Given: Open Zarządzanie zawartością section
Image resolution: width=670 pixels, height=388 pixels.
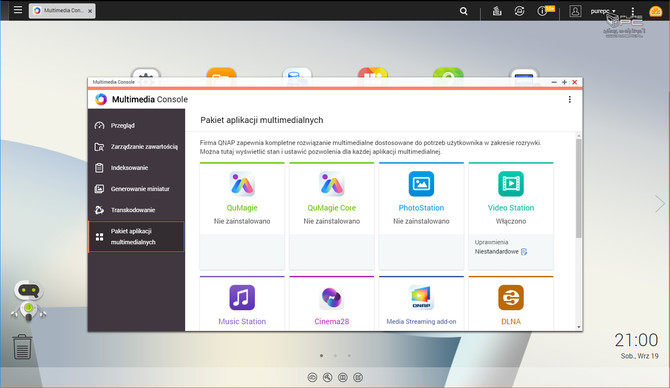Looking at the screenshot, I should 136,147.
